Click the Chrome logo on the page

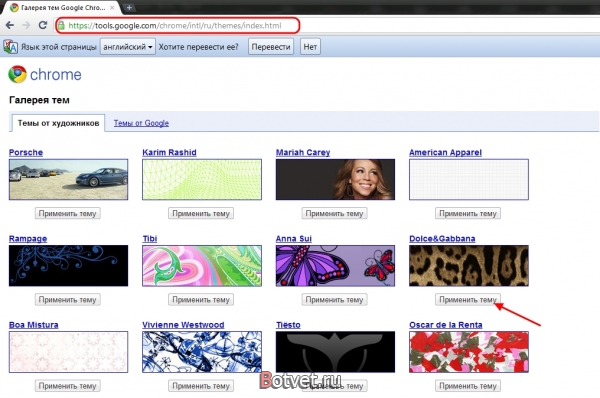click(x=17, y=74)
